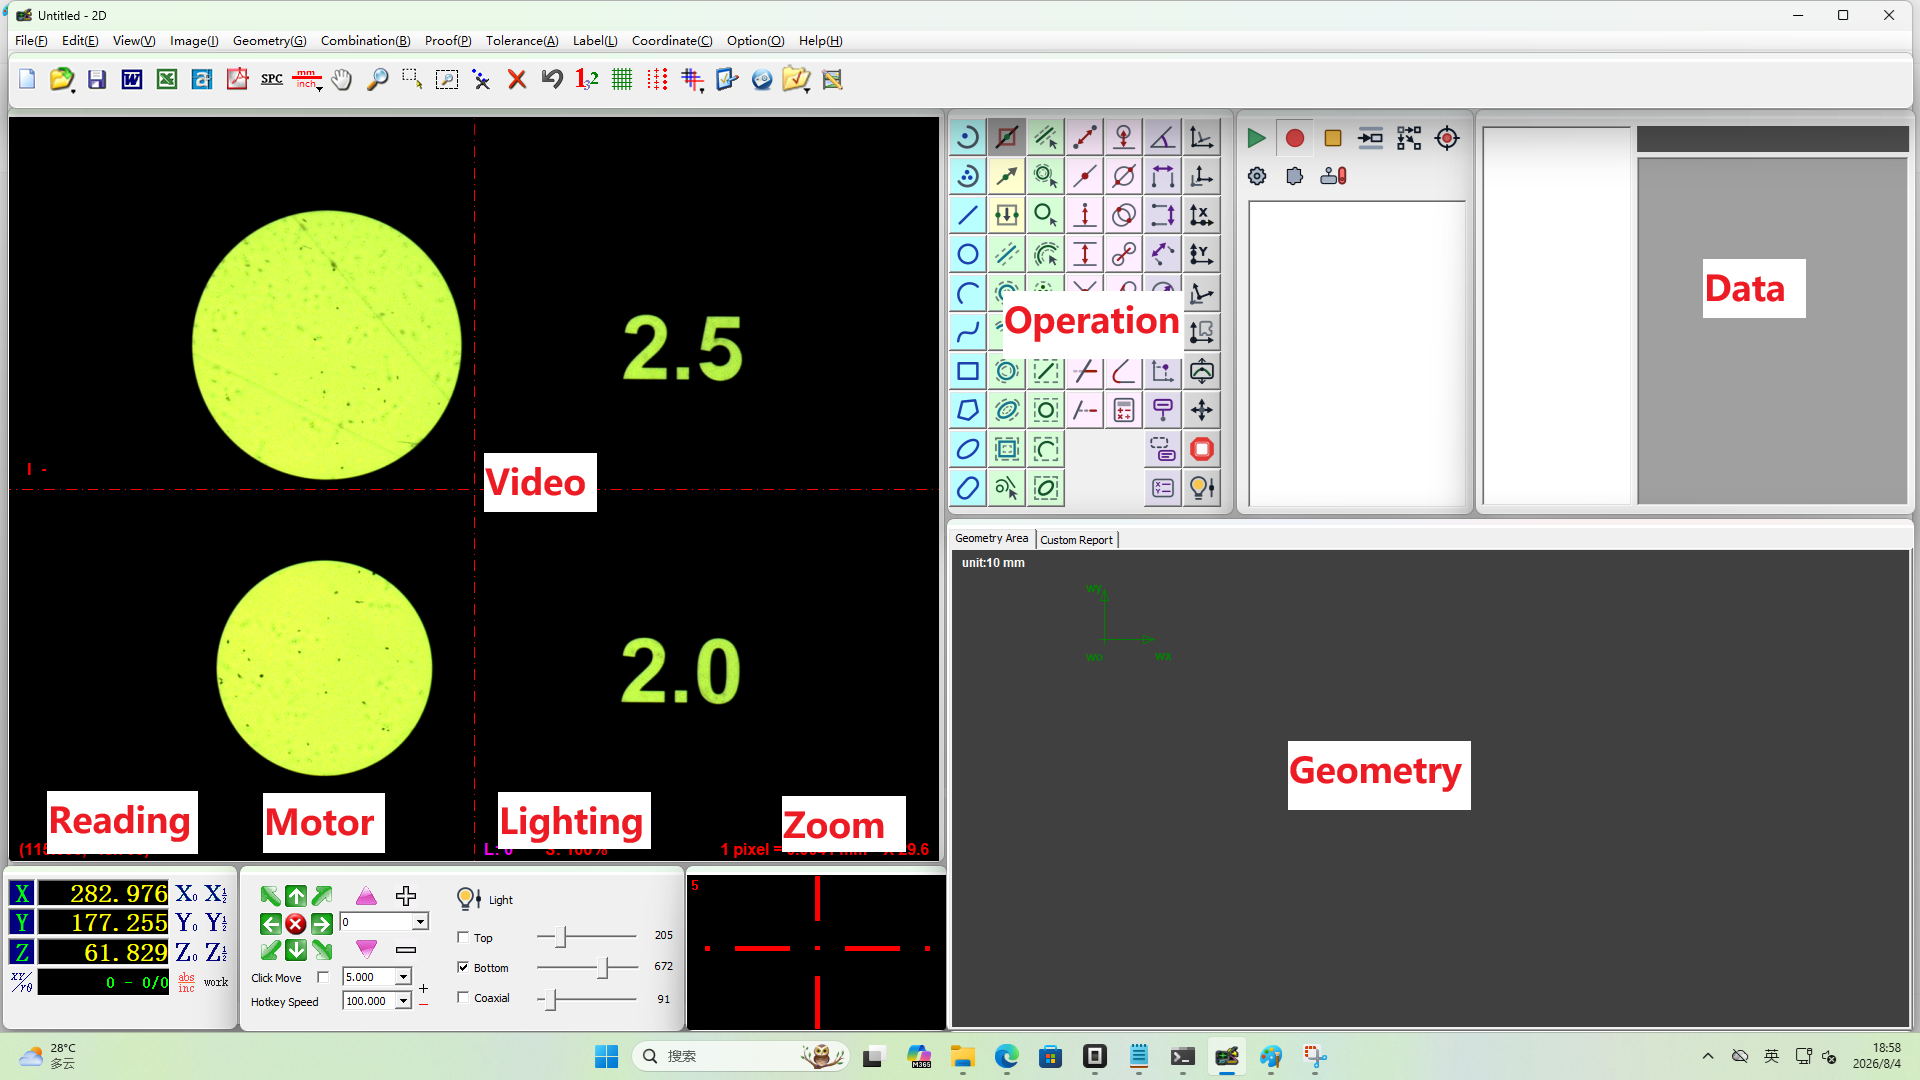Open the yellow folder open-file dropdown
The height and width of the screenshot is (1080, 1920).
click(62, 80)
